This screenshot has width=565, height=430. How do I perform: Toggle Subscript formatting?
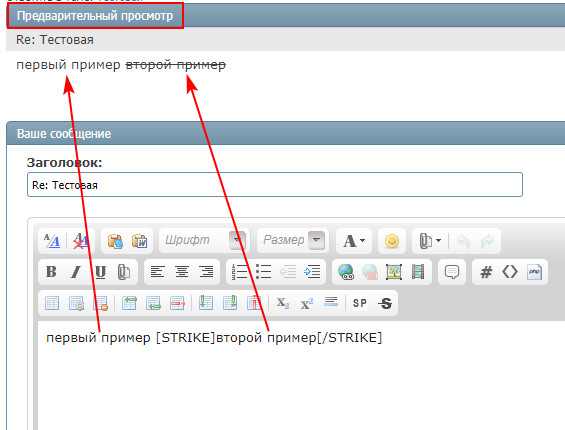pyautogui.click(x=283, y=303)
